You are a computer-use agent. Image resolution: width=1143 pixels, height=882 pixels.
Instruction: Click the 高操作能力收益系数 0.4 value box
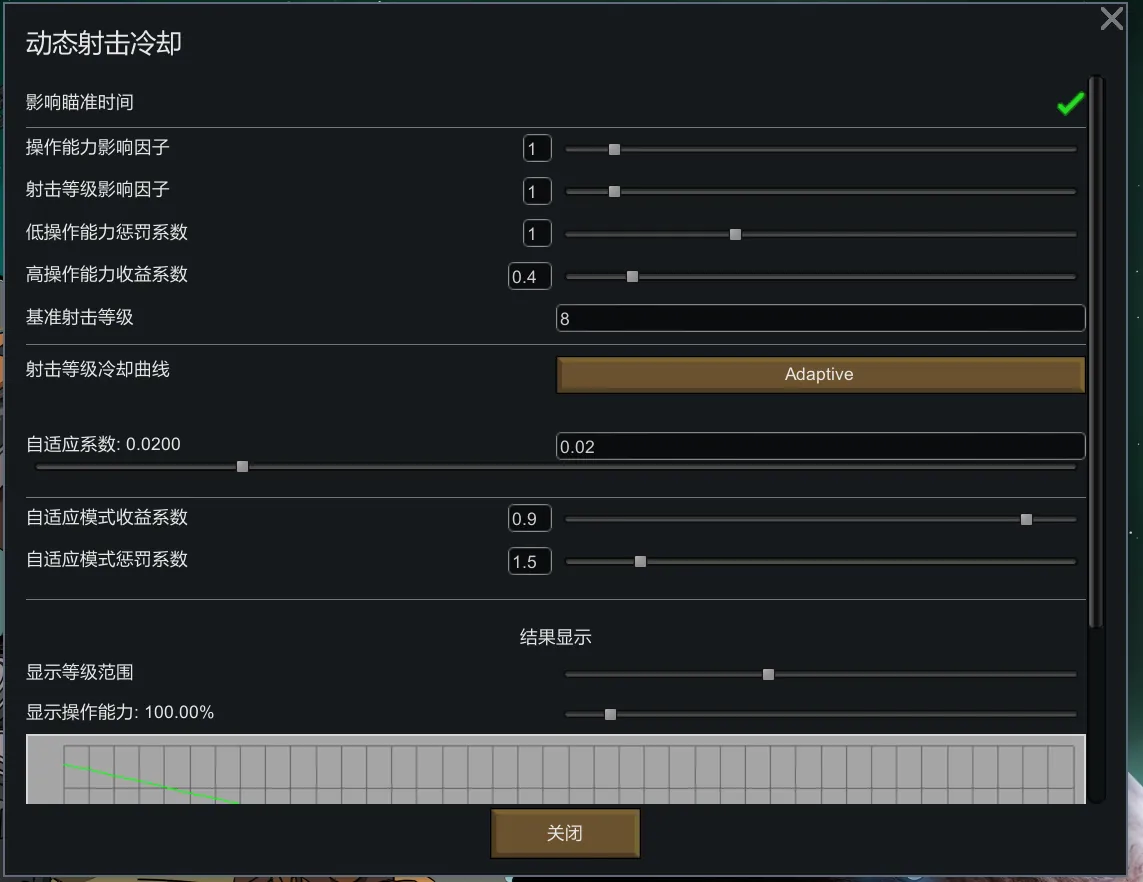click(x=529, y=277)
